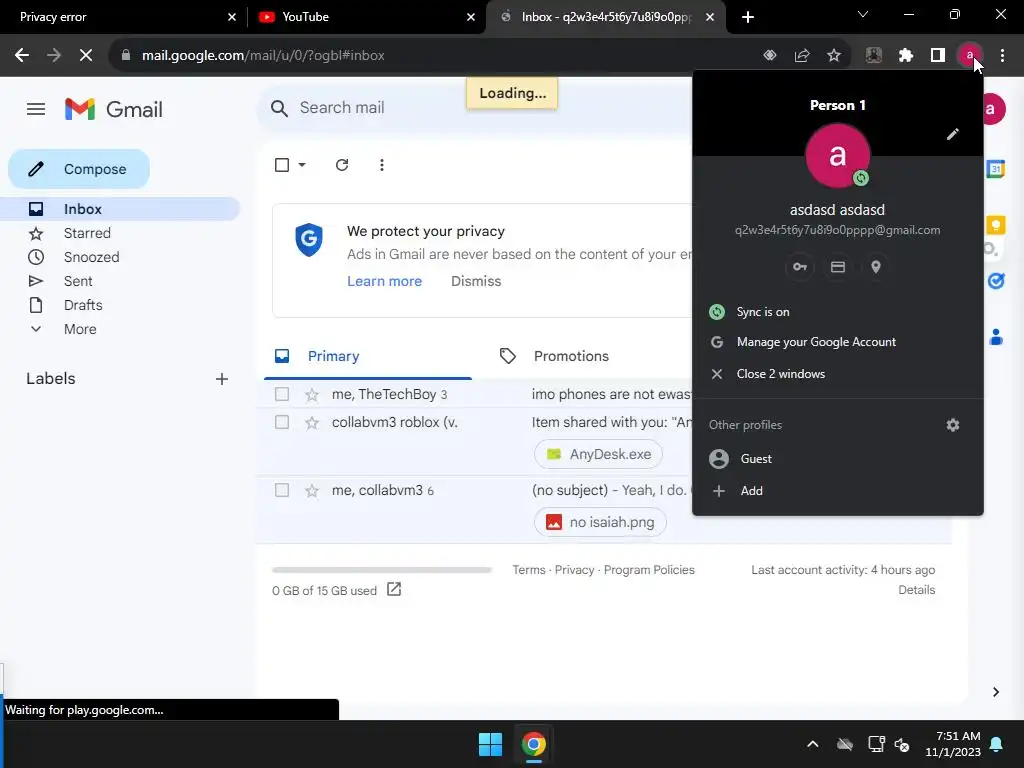Open select dropdown arrow beside checkbox
Image resolution: width=1024 pixels, height=768 pixels.
302,165
